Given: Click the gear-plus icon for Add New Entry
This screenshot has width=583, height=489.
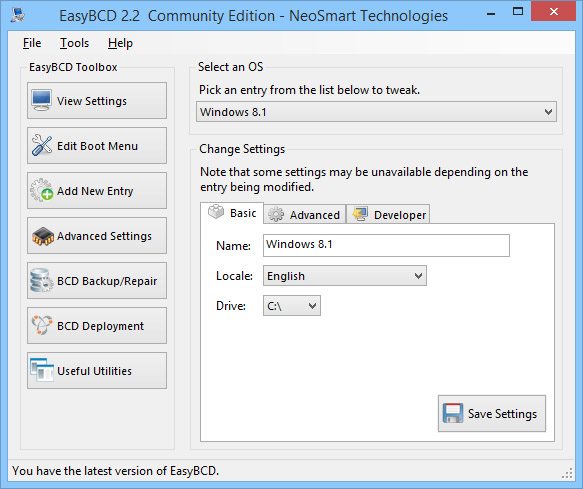Looking at the screenshot, I should (41, 190).
